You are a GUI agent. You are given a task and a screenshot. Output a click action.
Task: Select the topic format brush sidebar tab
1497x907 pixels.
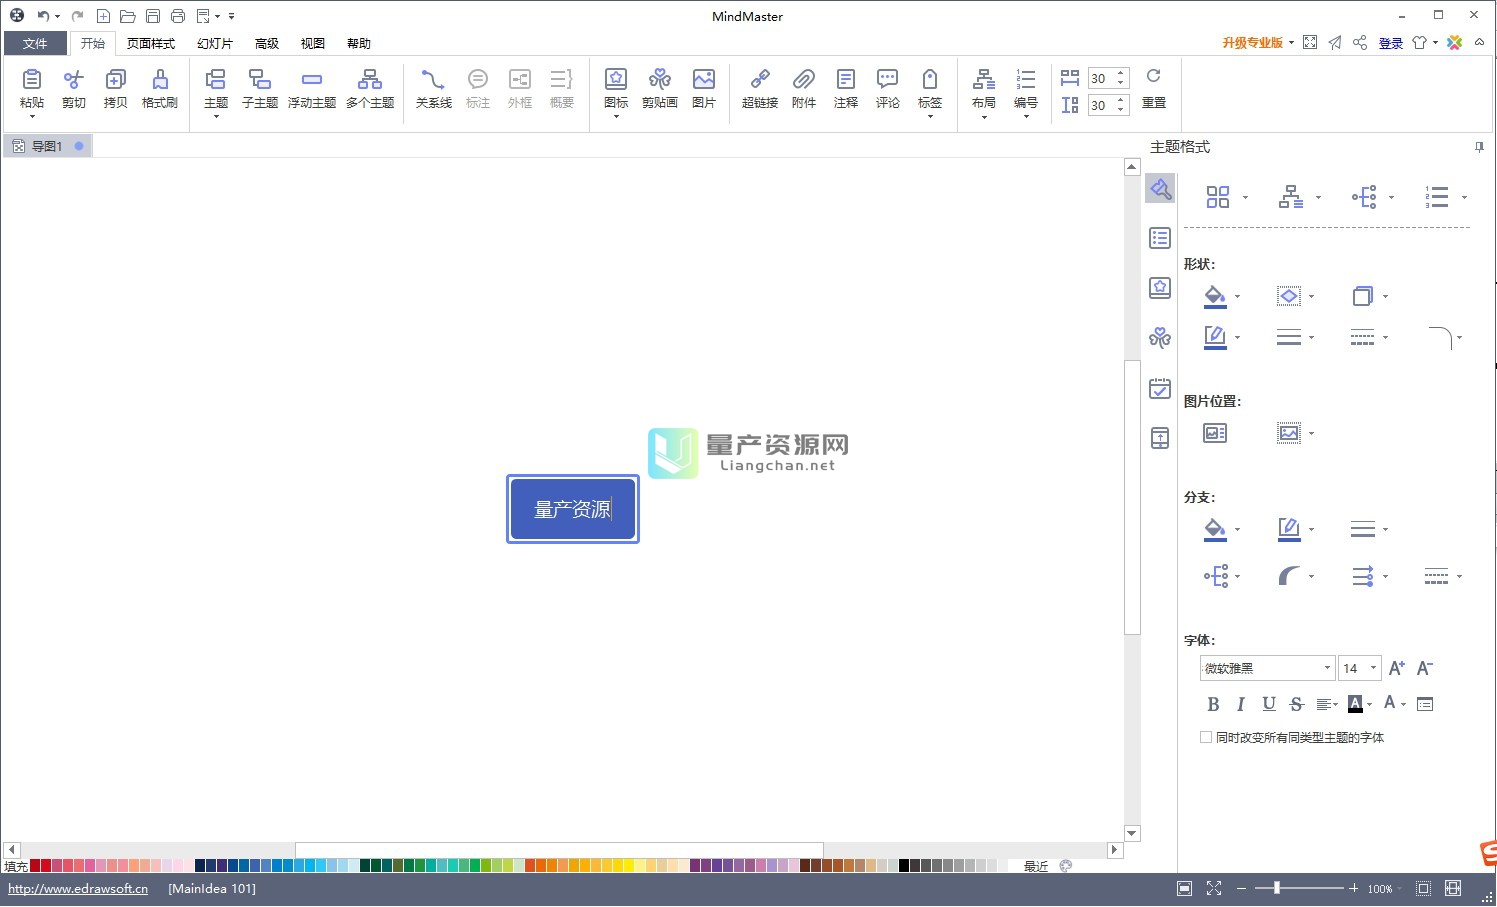pyautogui.click(x=1160, y=188)
